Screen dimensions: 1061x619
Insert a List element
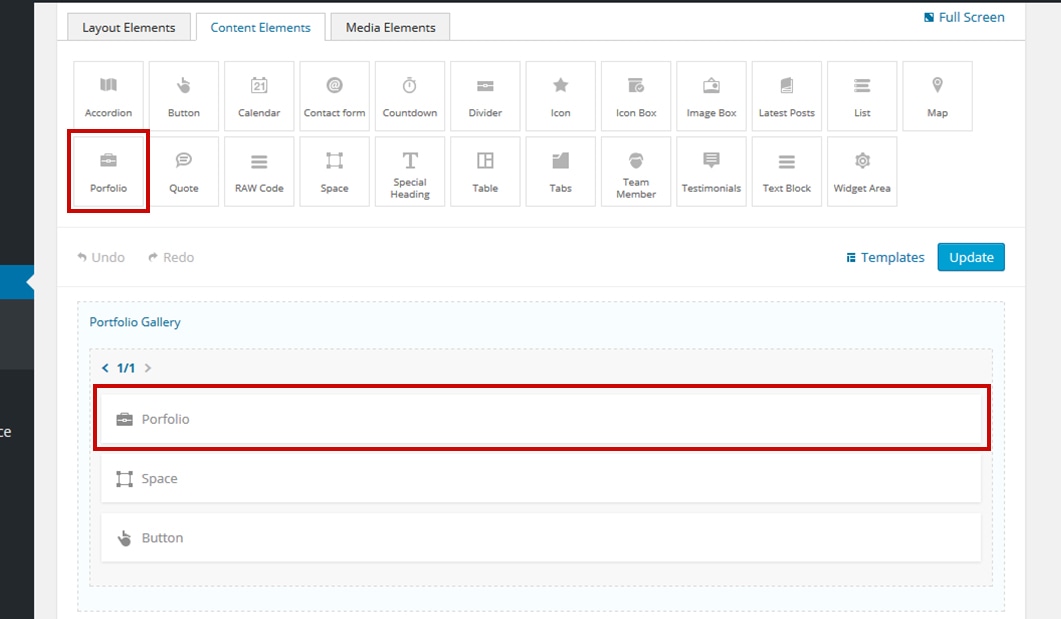[x=862, y=96]
